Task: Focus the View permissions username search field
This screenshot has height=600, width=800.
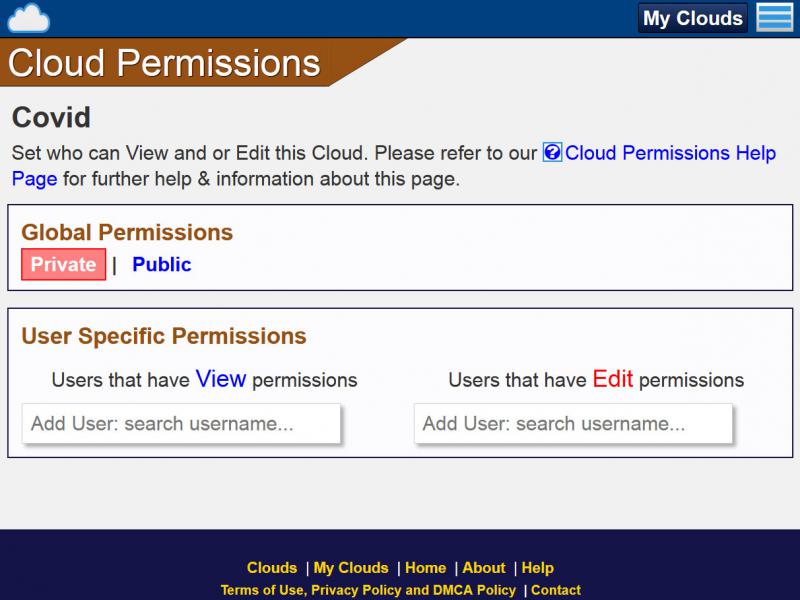Action: click(181, 424)
